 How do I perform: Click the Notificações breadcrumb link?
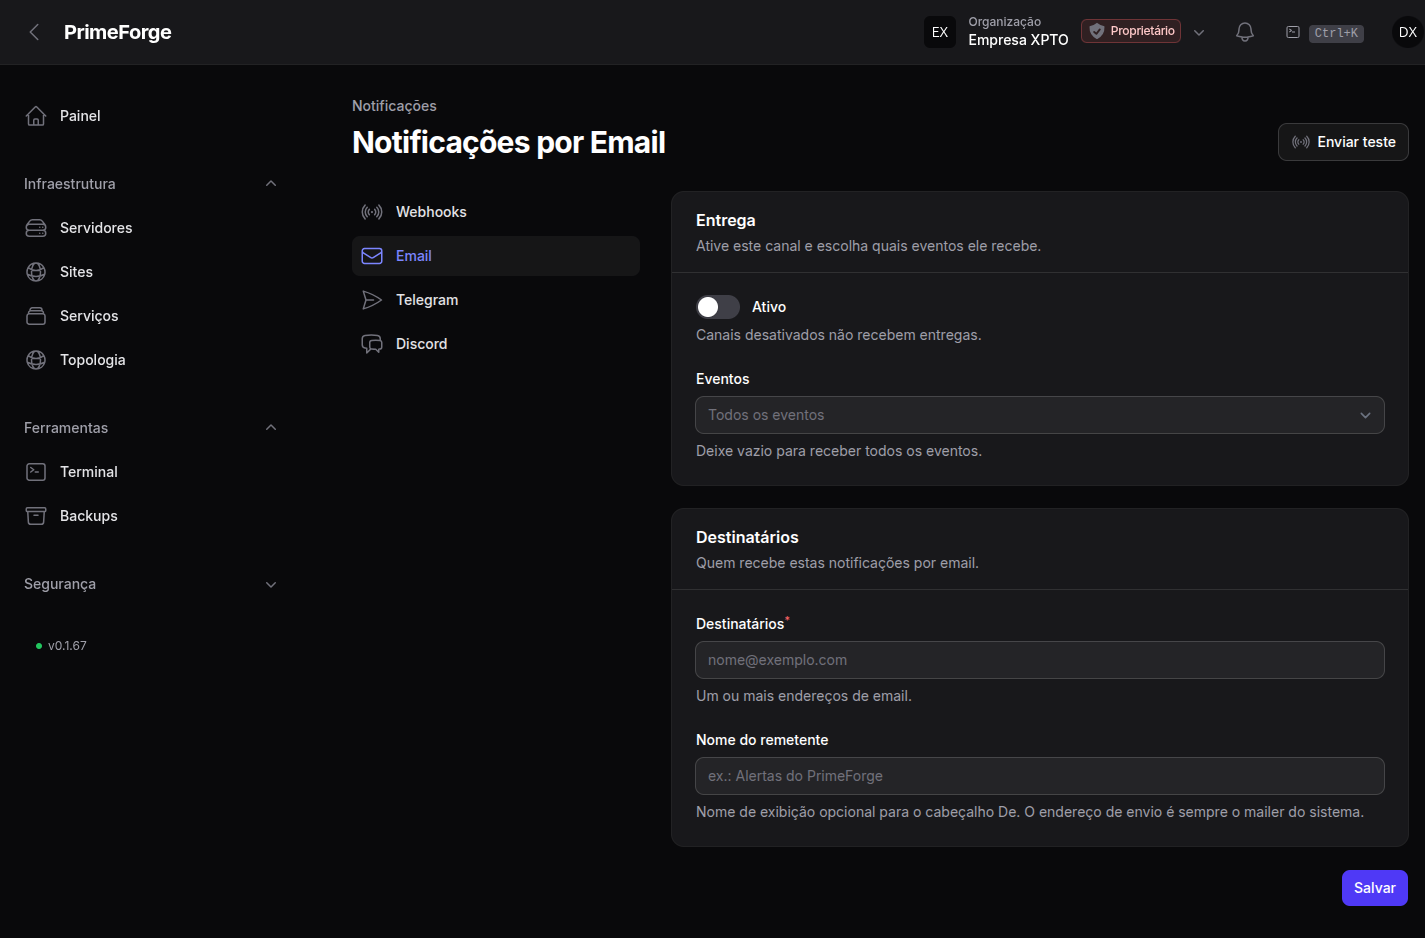(394, 106)
